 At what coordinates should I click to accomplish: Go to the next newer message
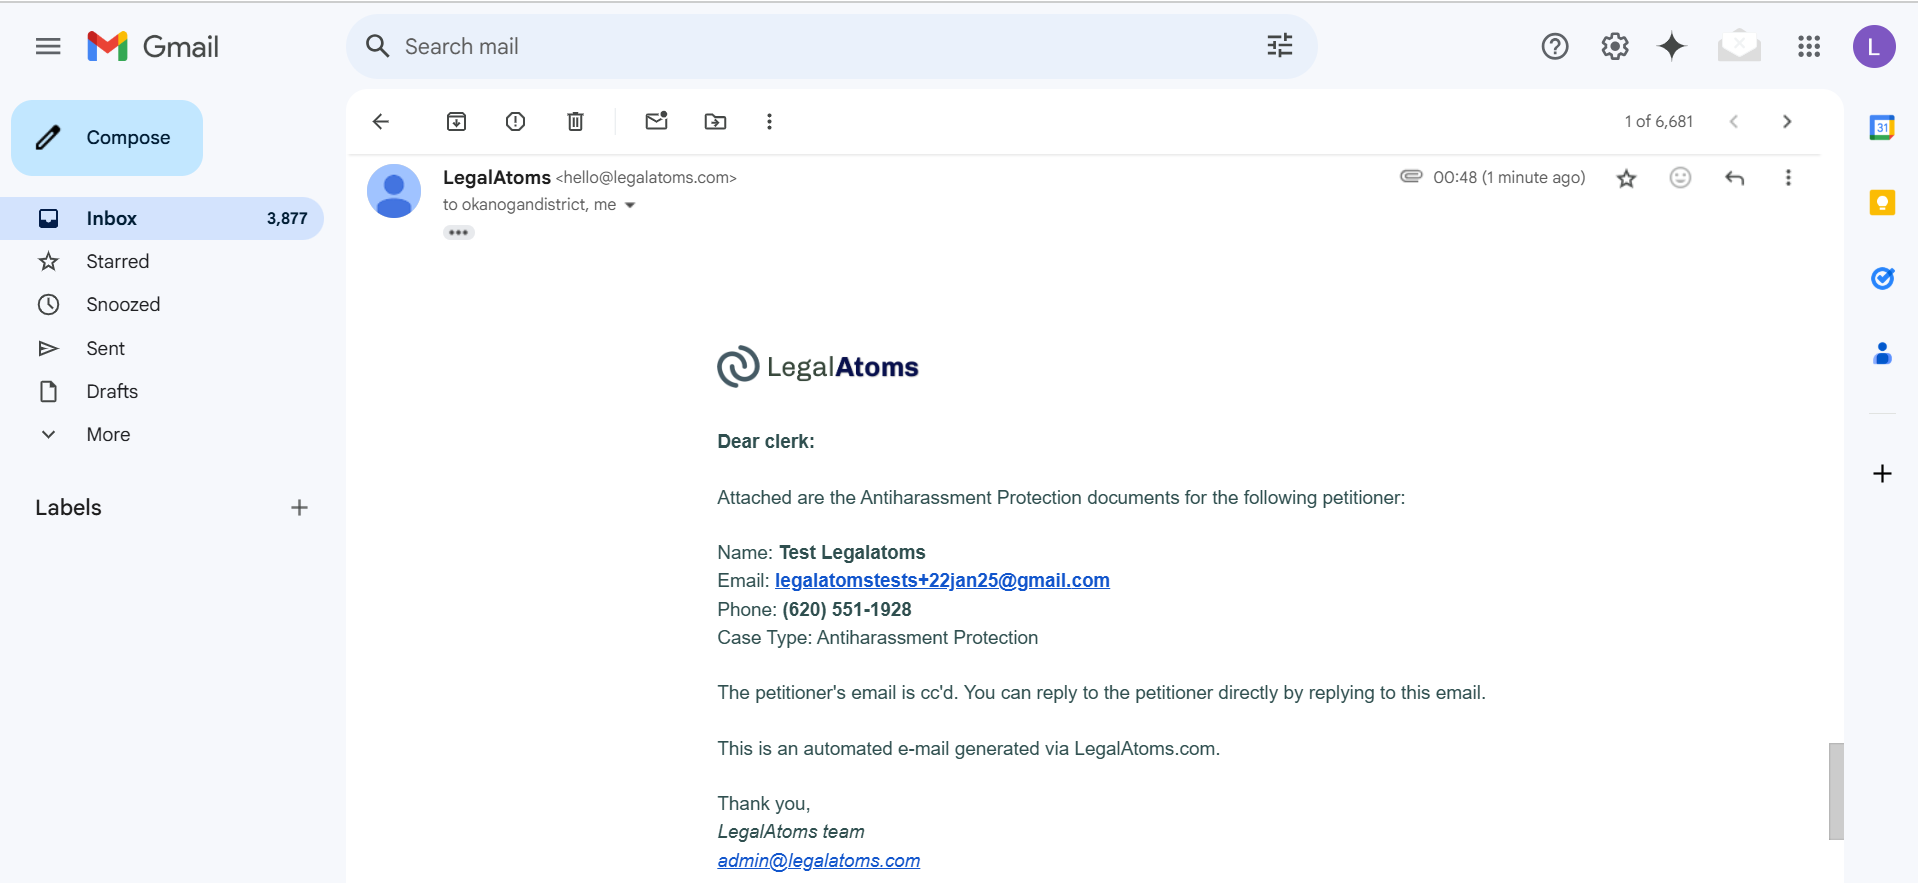[1734, 121]
